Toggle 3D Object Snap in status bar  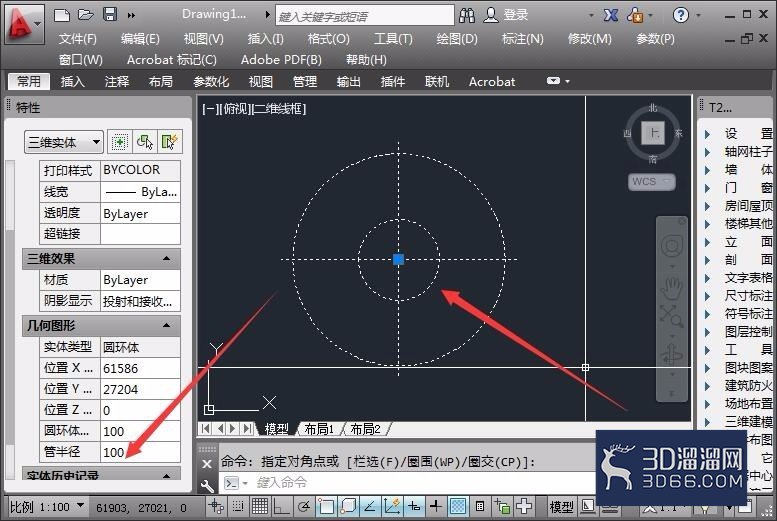(x=348, y=506)
